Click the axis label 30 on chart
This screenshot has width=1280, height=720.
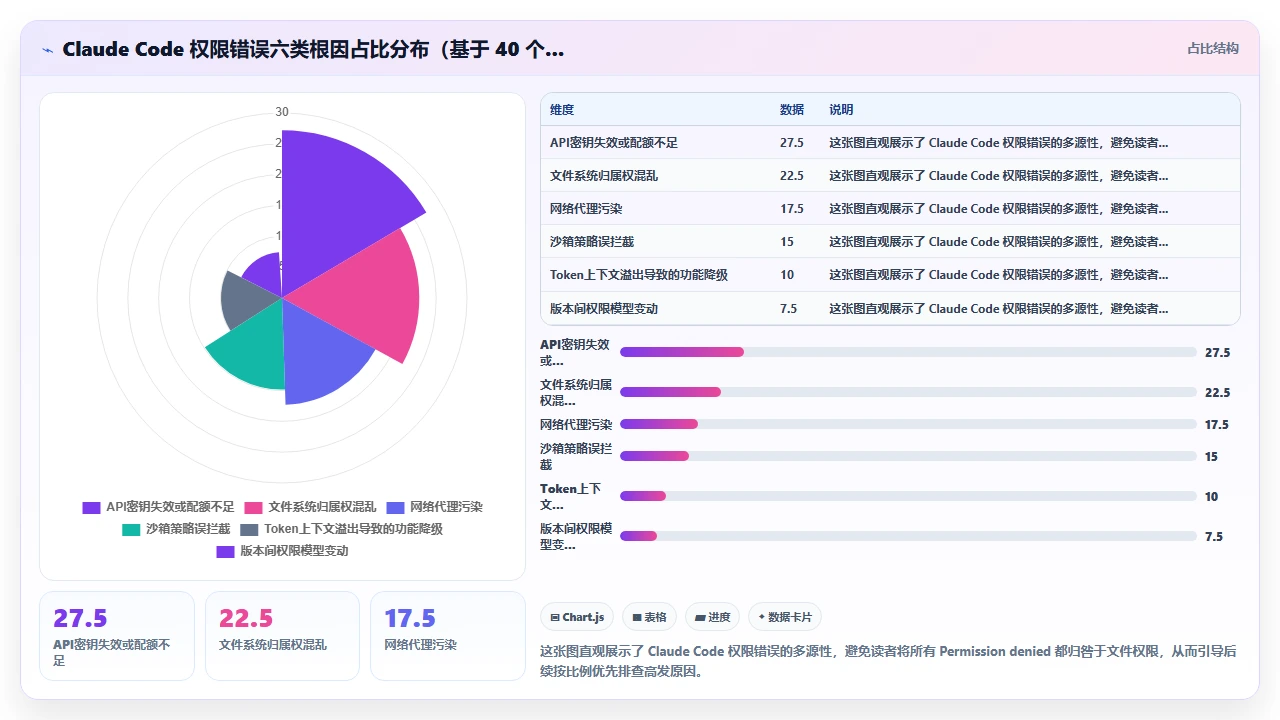pos(282,112)
